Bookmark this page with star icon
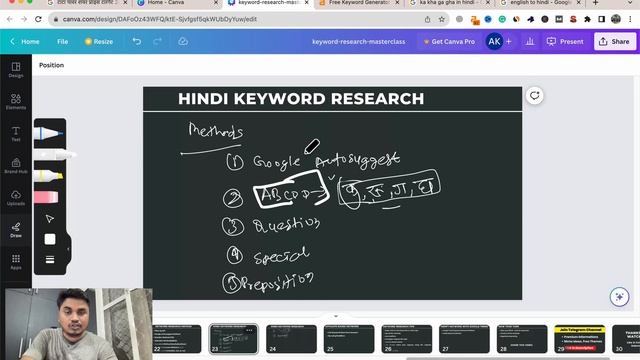640x360 pixels. [441, 19]
